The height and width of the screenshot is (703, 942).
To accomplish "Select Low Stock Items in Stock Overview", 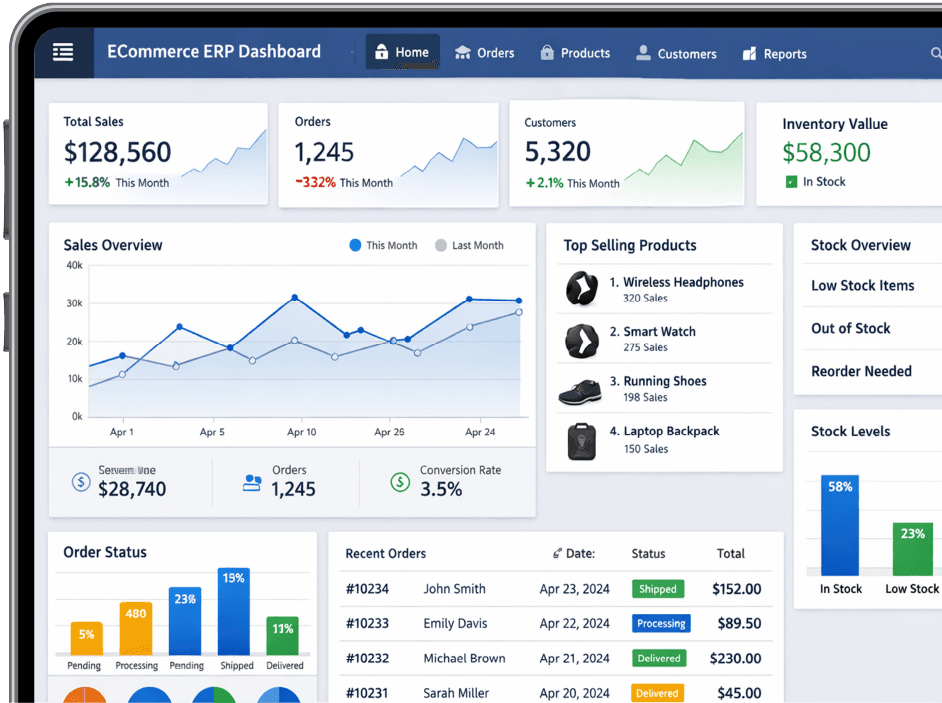I will [x=863, y=285].
